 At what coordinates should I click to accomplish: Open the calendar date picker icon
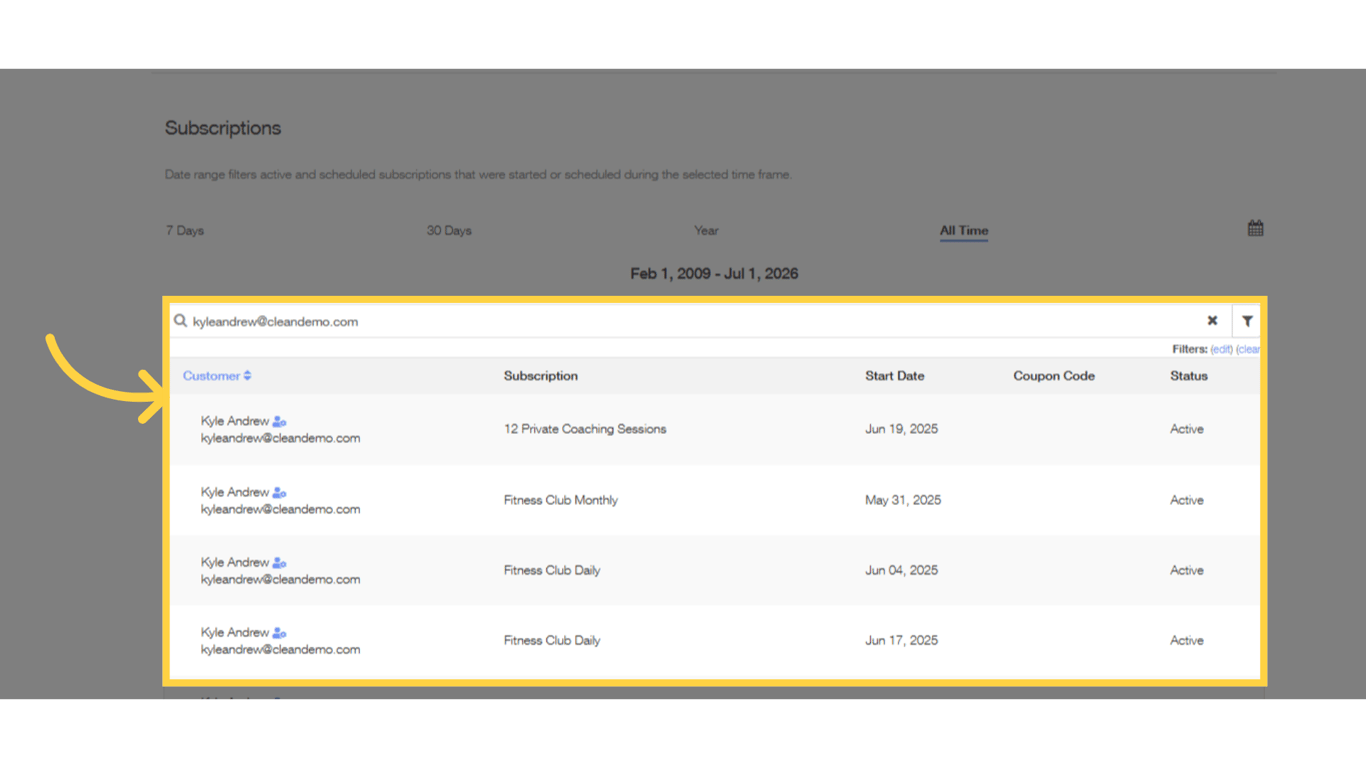tap(1255, 227)
